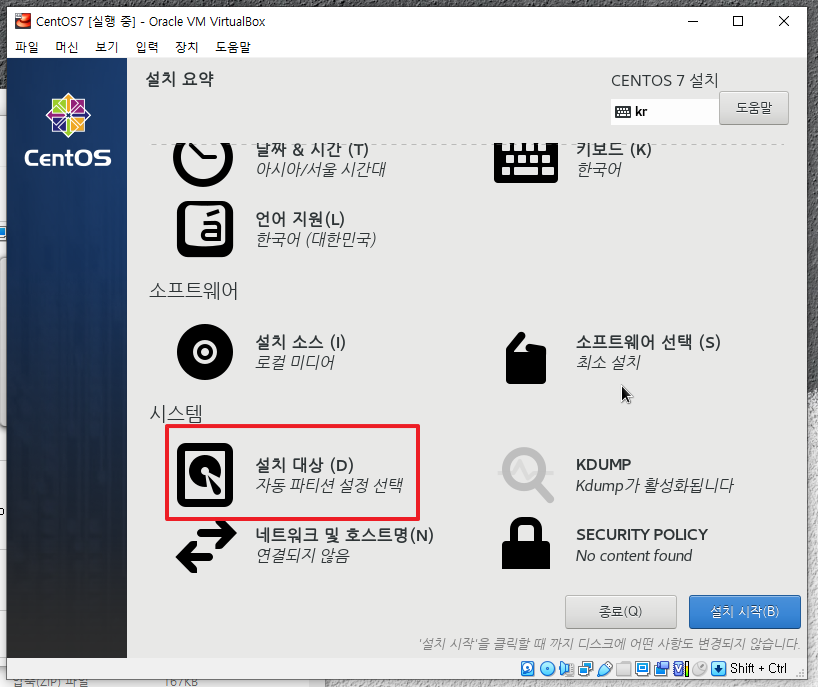Click '자동 파티션 설정 선택' status text
Screen dimensions: 818x687
329,485
